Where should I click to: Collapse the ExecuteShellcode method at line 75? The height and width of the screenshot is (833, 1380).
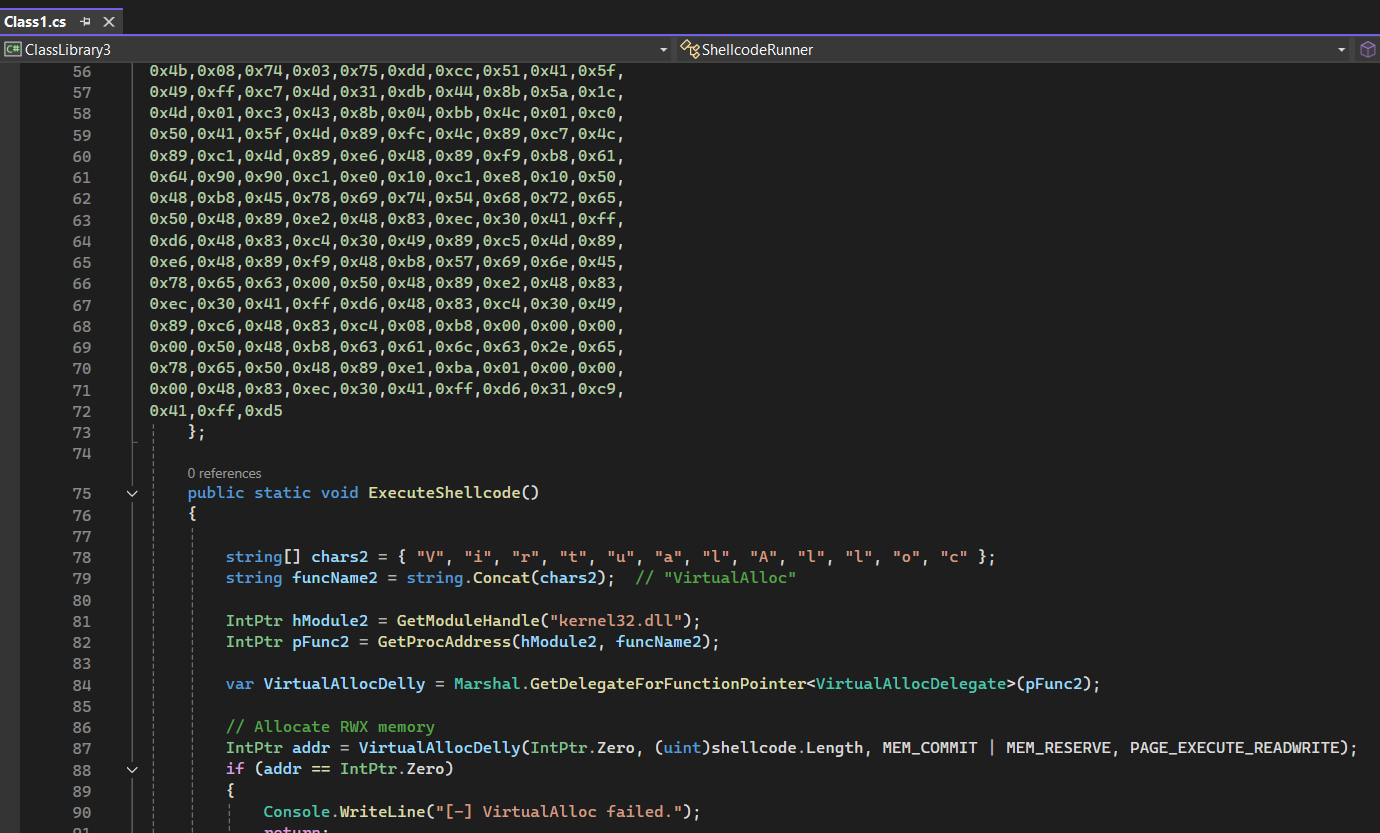coord(132,493)
